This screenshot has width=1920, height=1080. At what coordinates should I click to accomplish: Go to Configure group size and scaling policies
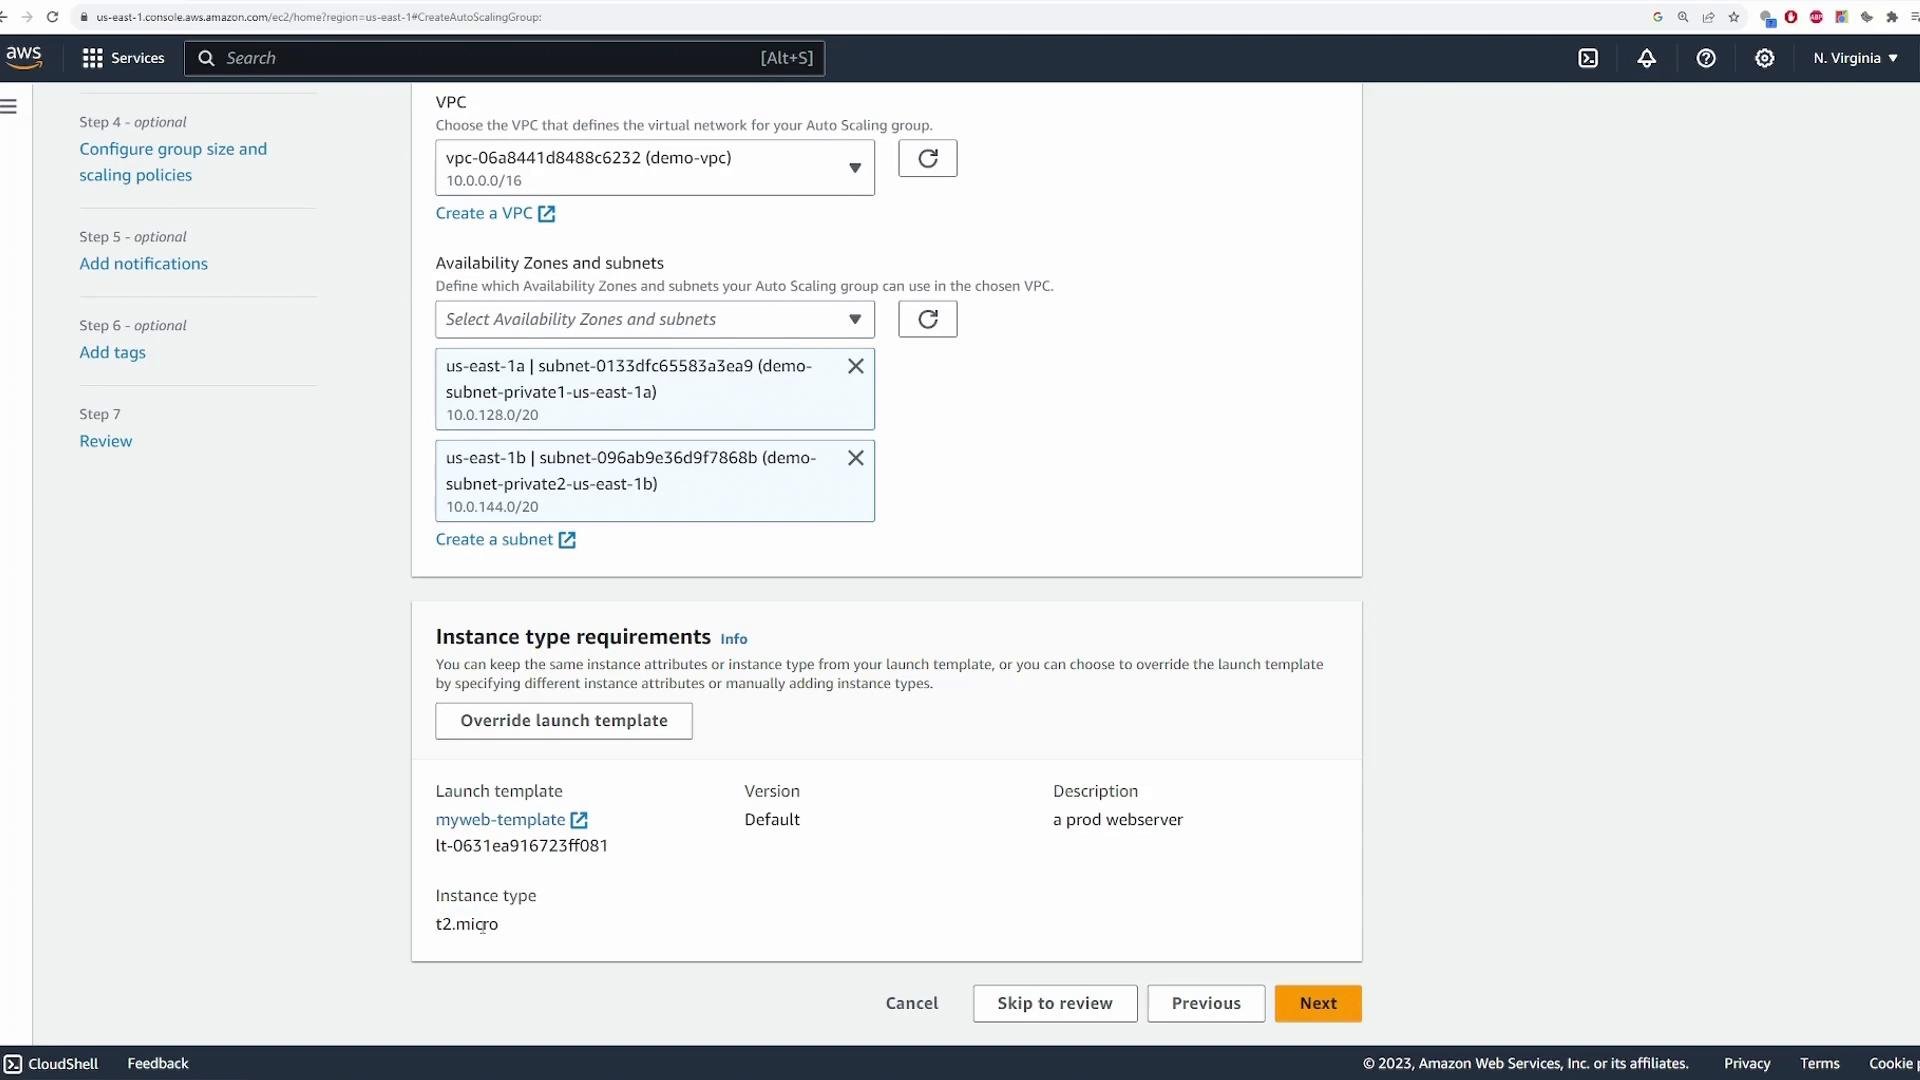pyautogui.click(x=173, y=162)
